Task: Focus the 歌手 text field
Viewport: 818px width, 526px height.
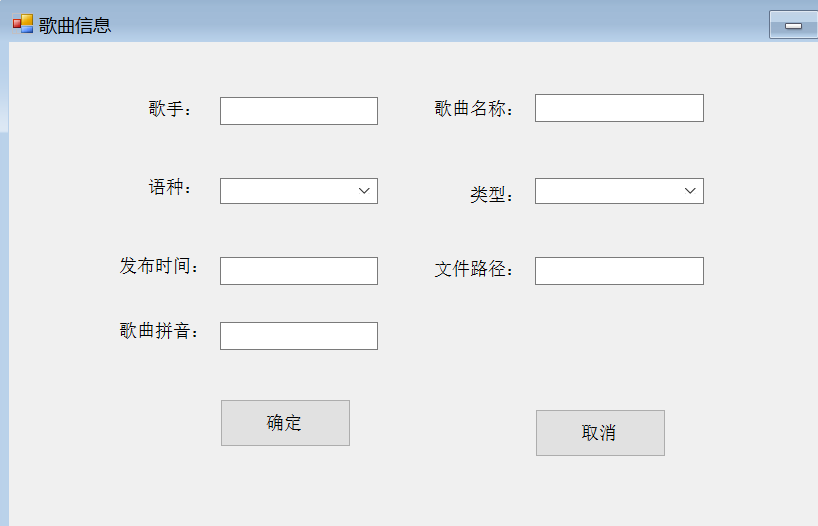Action: point(299,111)
